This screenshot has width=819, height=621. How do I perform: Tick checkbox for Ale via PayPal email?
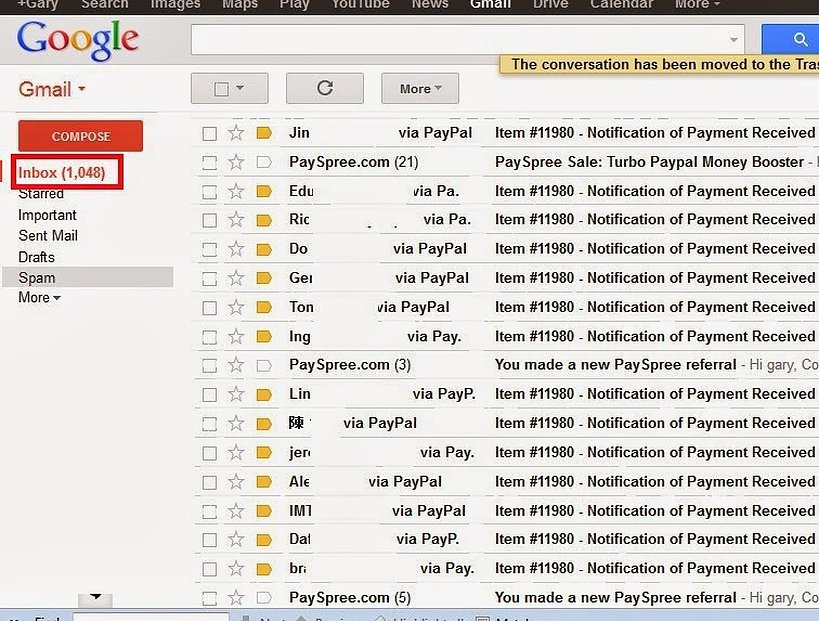click(x=209, y=483)
